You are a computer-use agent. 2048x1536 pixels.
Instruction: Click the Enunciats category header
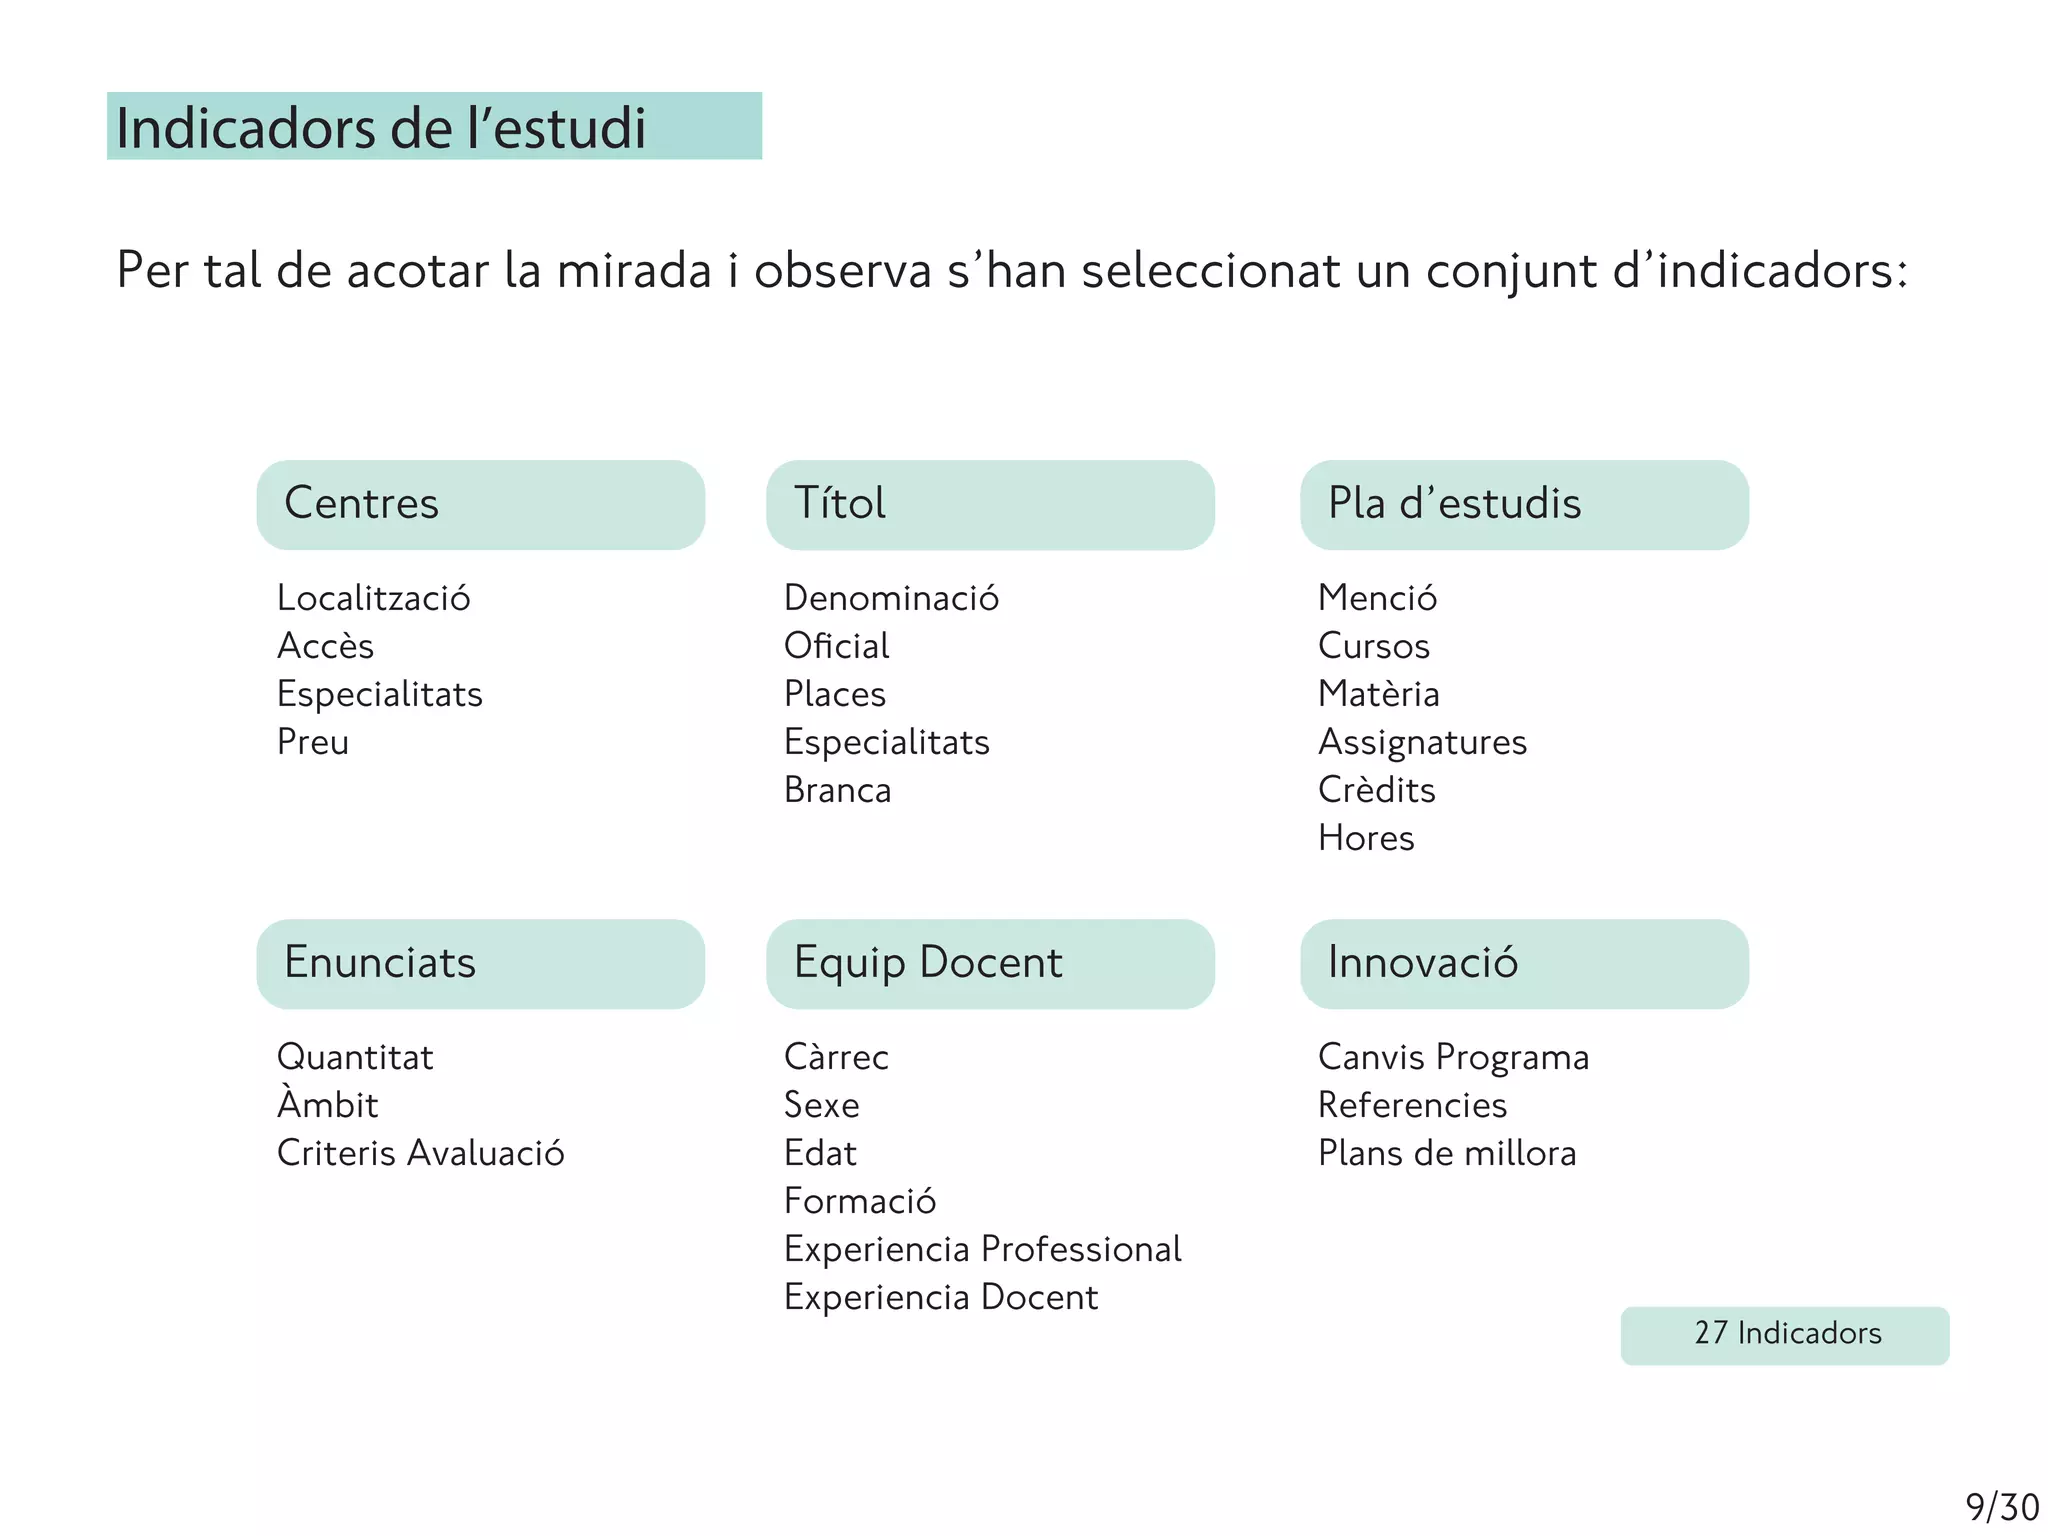pos(481,963)
